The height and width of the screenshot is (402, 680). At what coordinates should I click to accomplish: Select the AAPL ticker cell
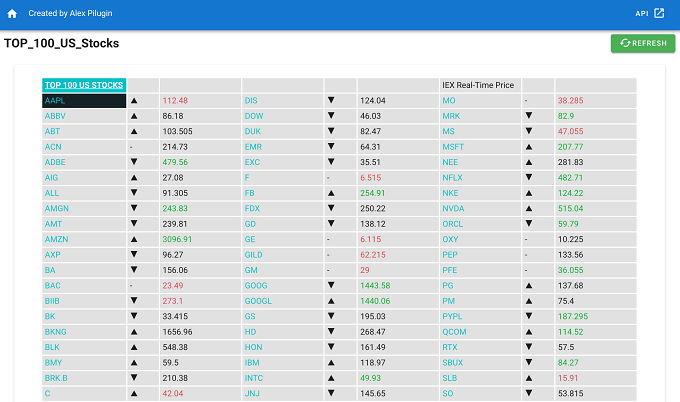click(x=84, y=101)
